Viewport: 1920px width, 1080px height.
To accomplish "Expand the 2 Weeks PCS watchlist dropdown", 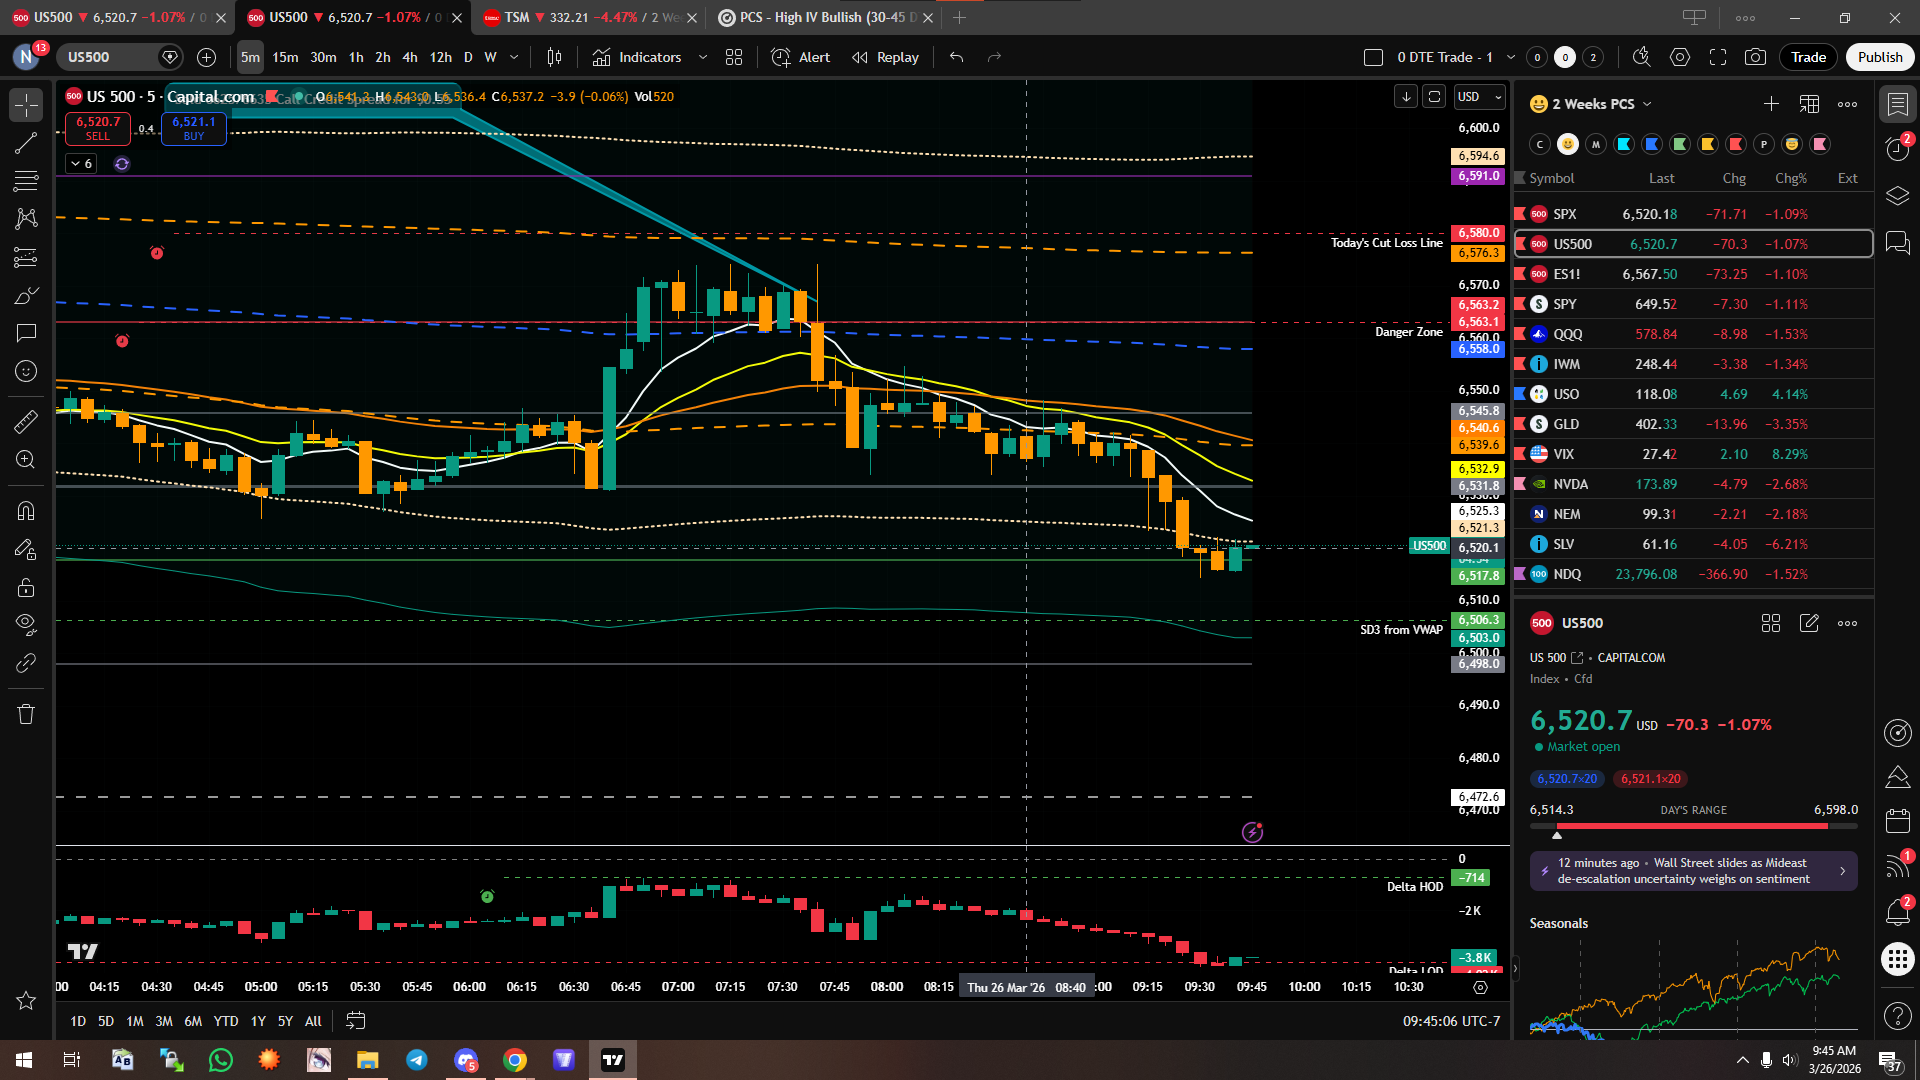I will tap(1647, 104).
